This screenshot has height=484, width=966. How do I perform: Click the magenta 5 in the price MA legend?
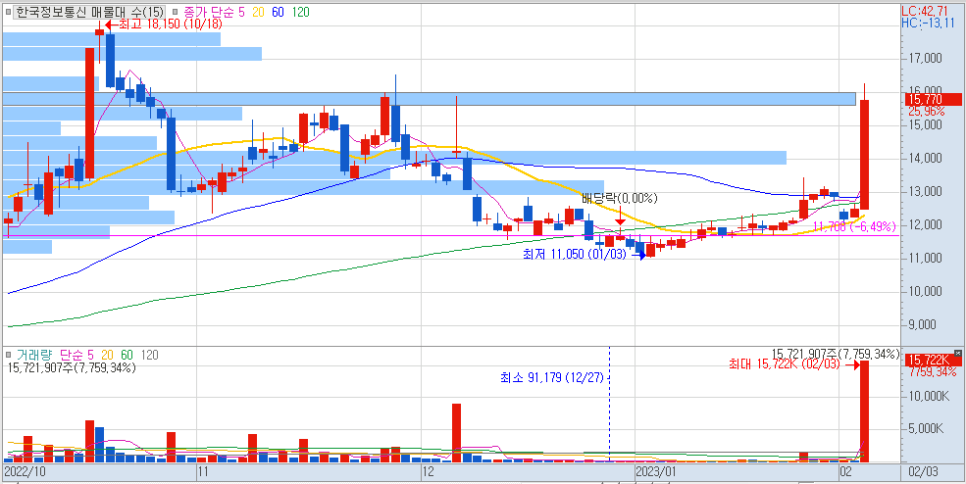240,12
